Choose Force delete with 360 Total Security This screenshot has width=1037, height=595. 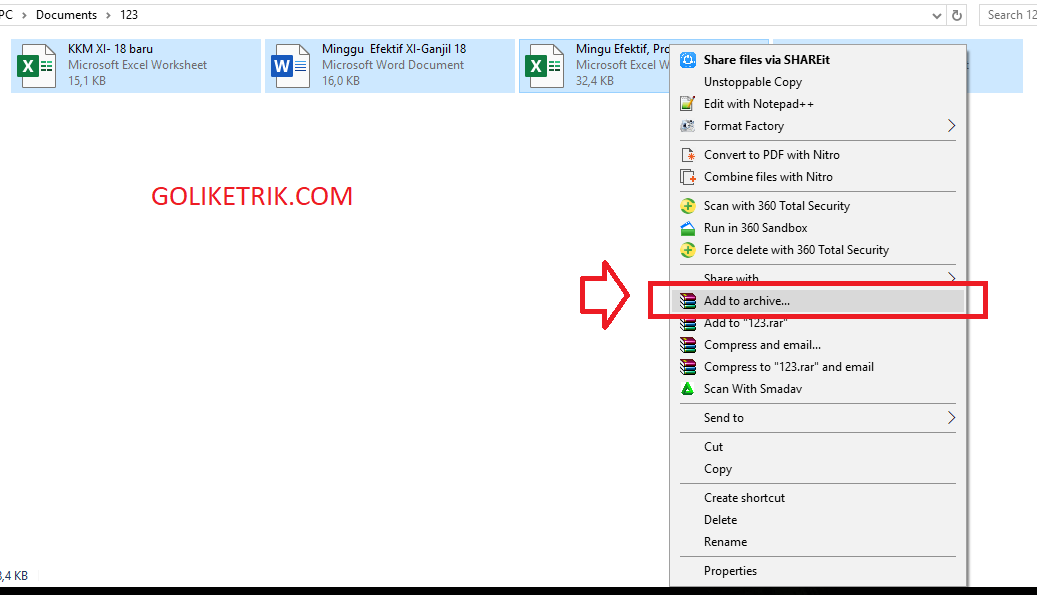(817, 250)
